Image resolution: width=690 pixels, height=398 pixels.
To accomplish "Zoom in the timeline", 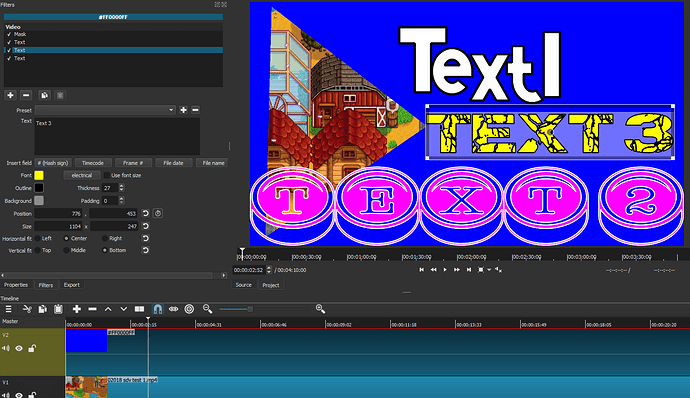I will [320, 309].
